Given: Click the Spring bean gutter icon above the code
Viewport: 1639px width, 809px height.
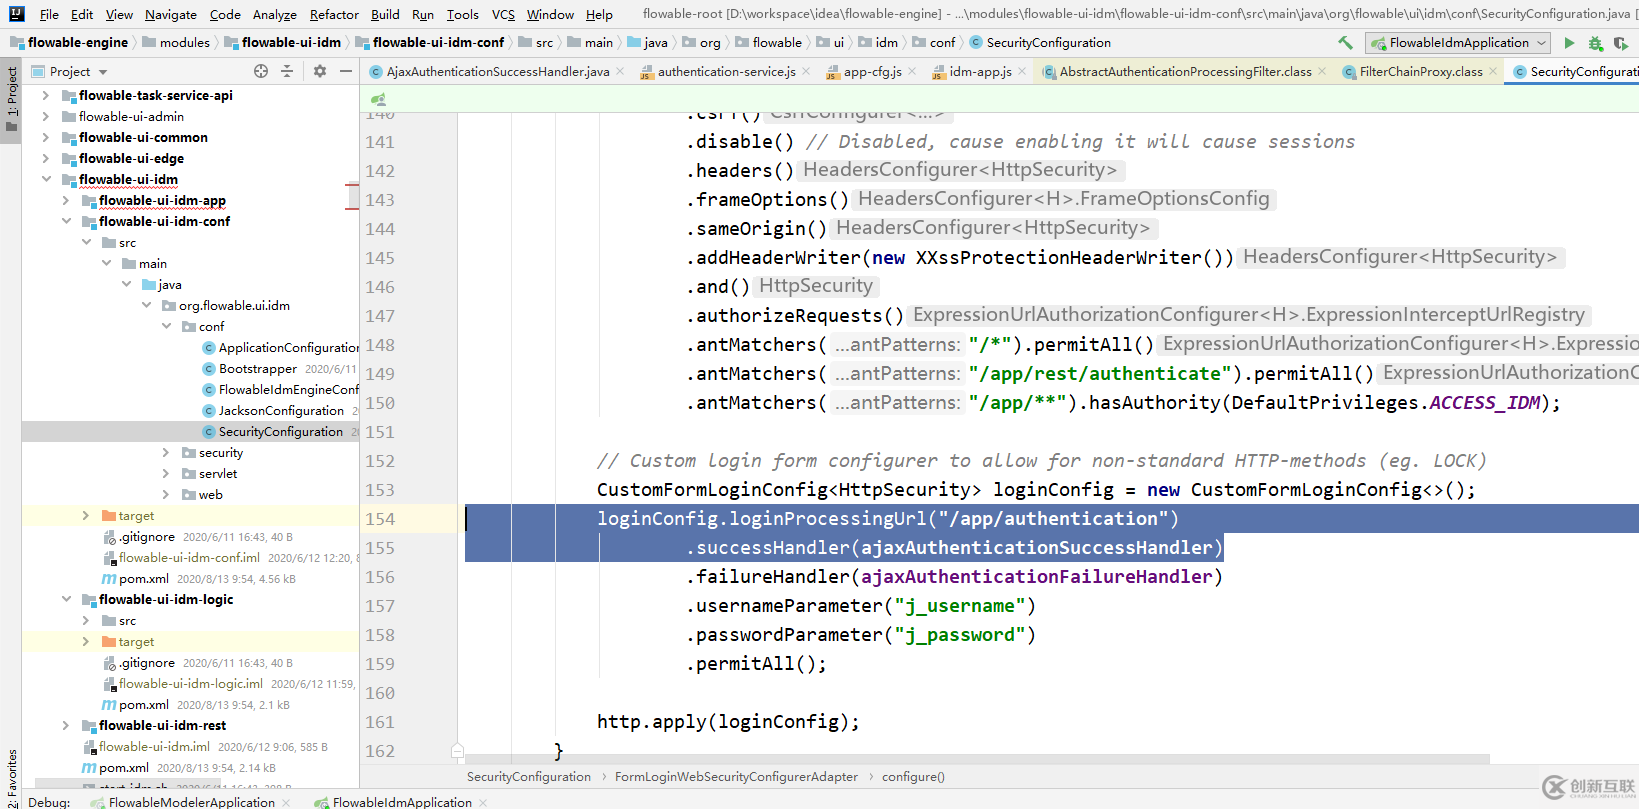Looking at the screenshot, I should 378,99.
